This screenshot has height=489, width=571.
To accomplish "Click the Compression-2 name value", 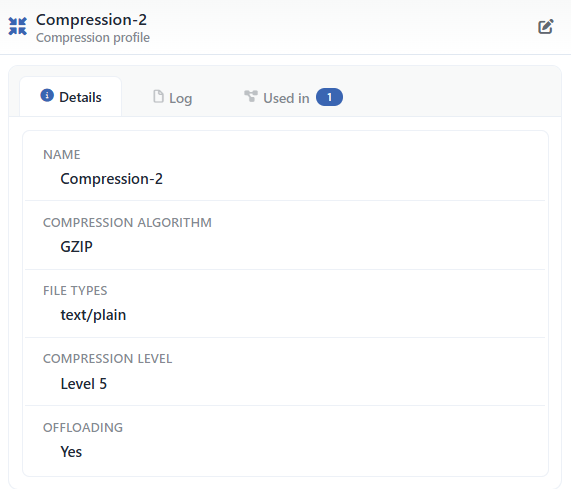I will pos(111,179).
